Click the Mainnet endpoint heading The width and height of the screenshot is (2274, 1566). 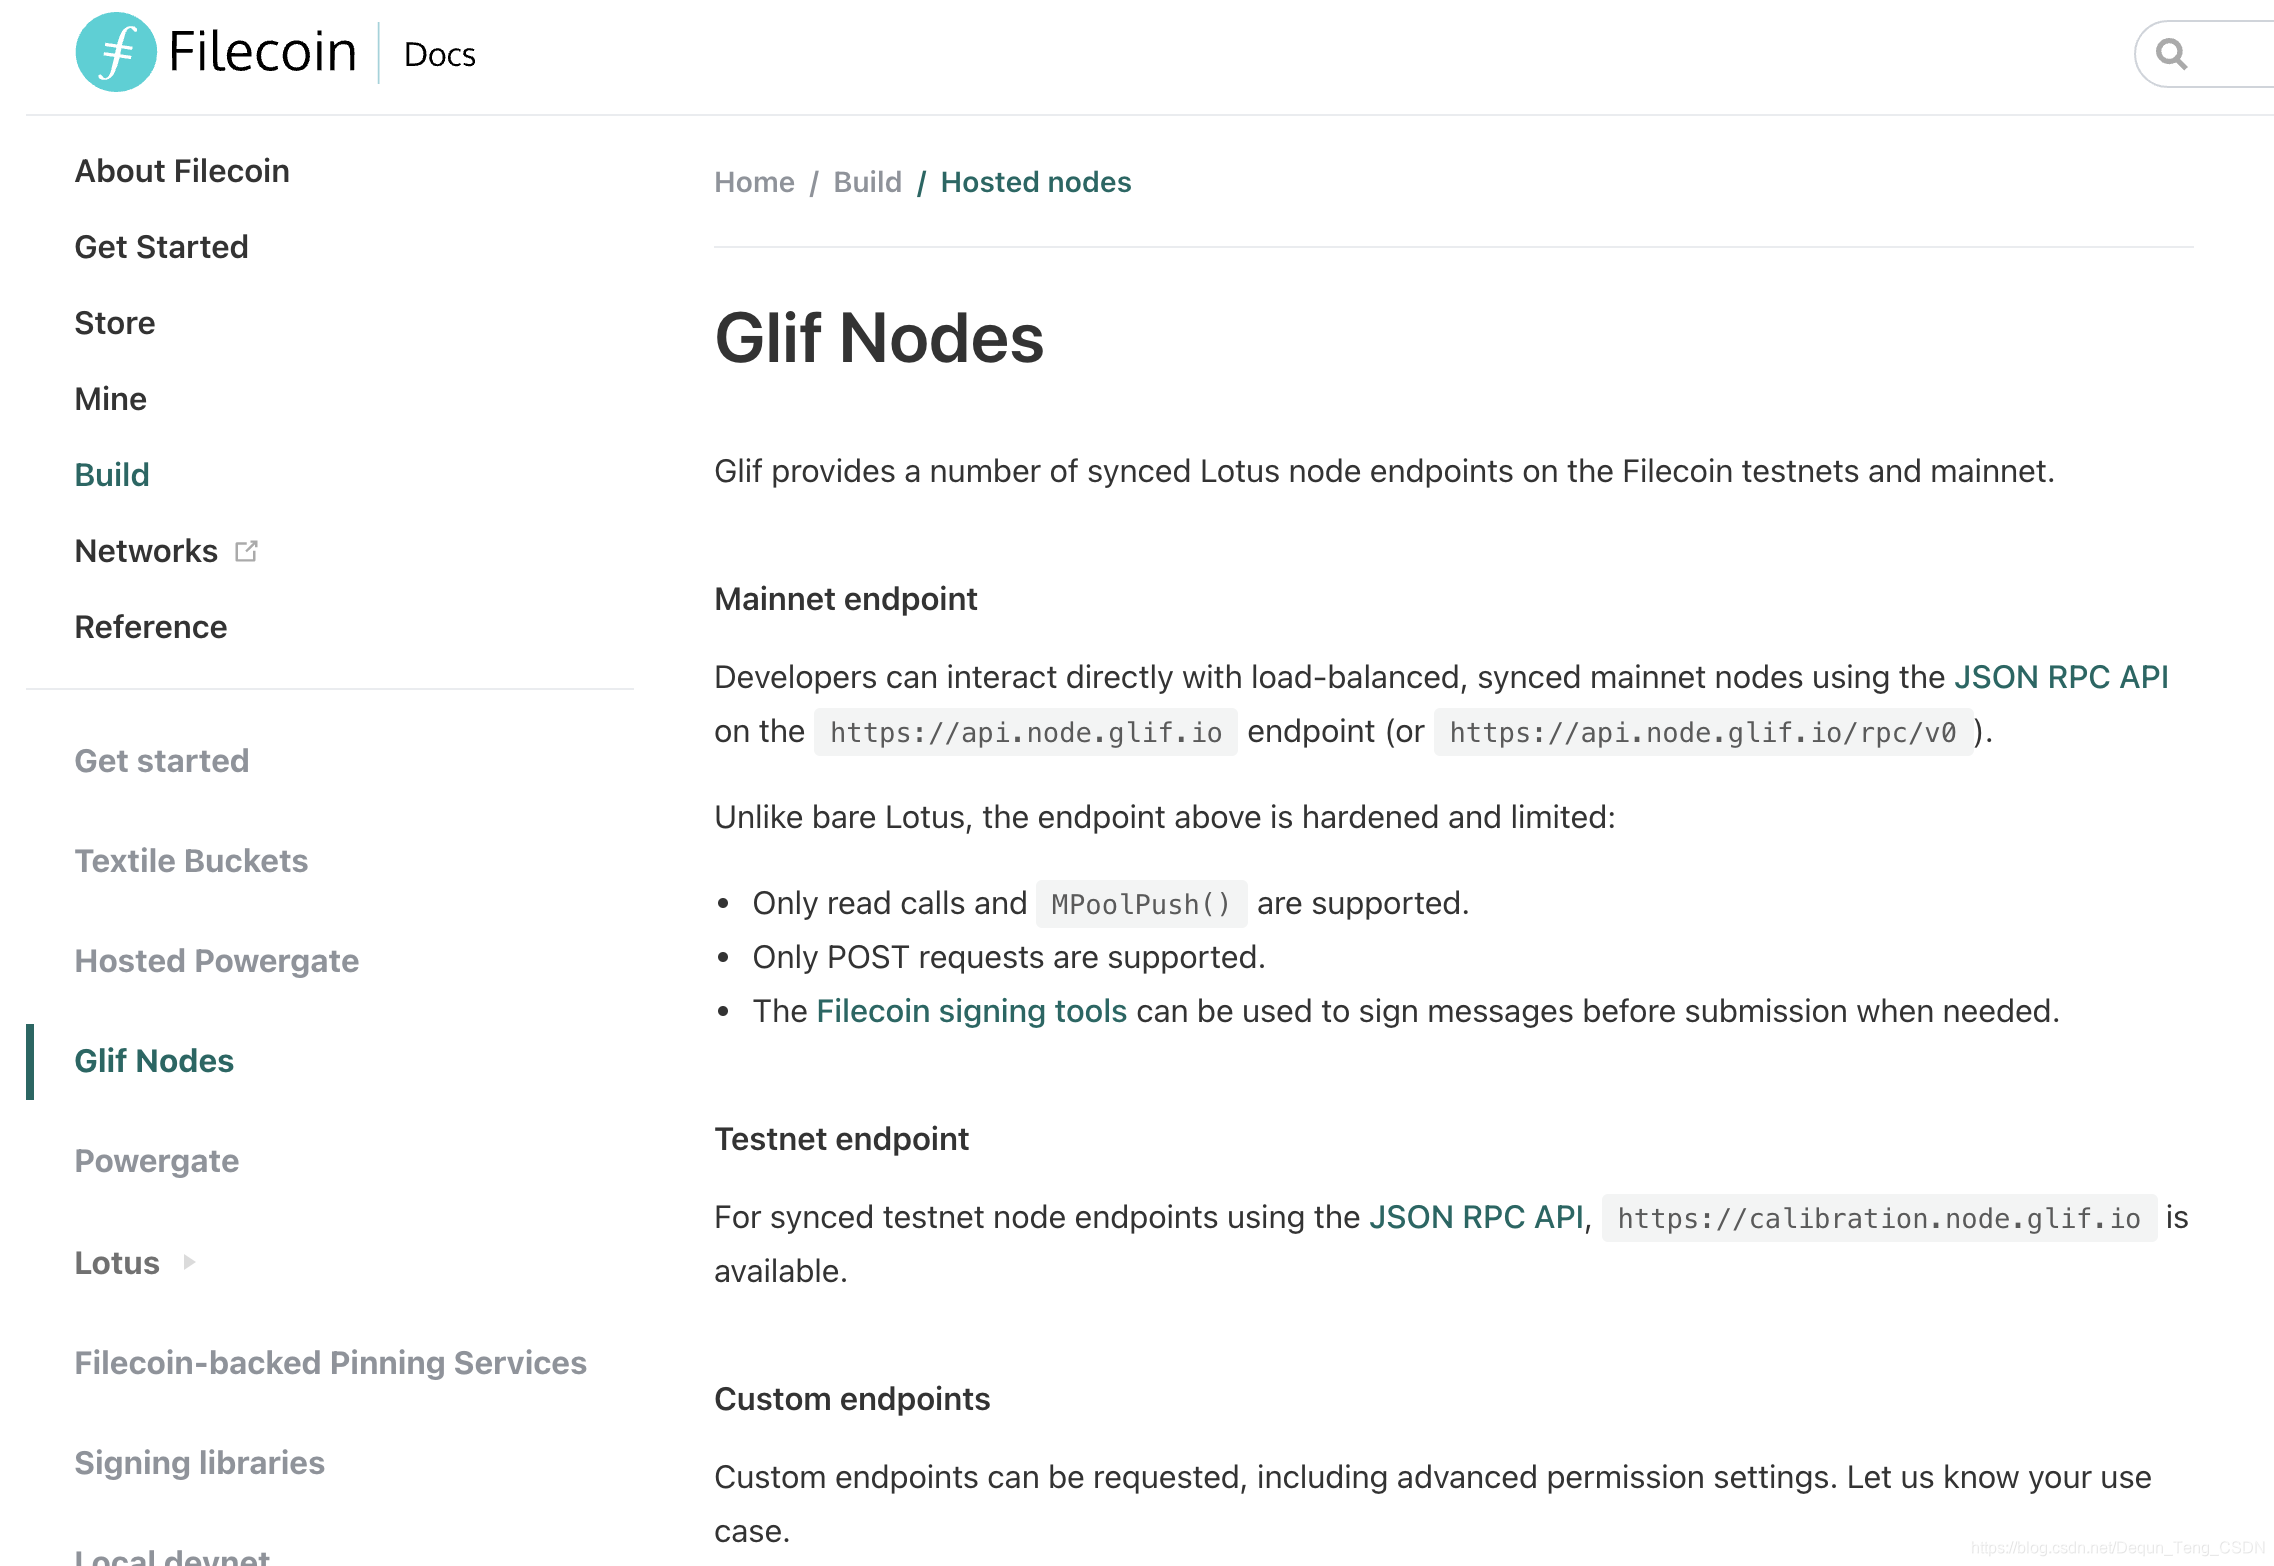pos(846,599)
